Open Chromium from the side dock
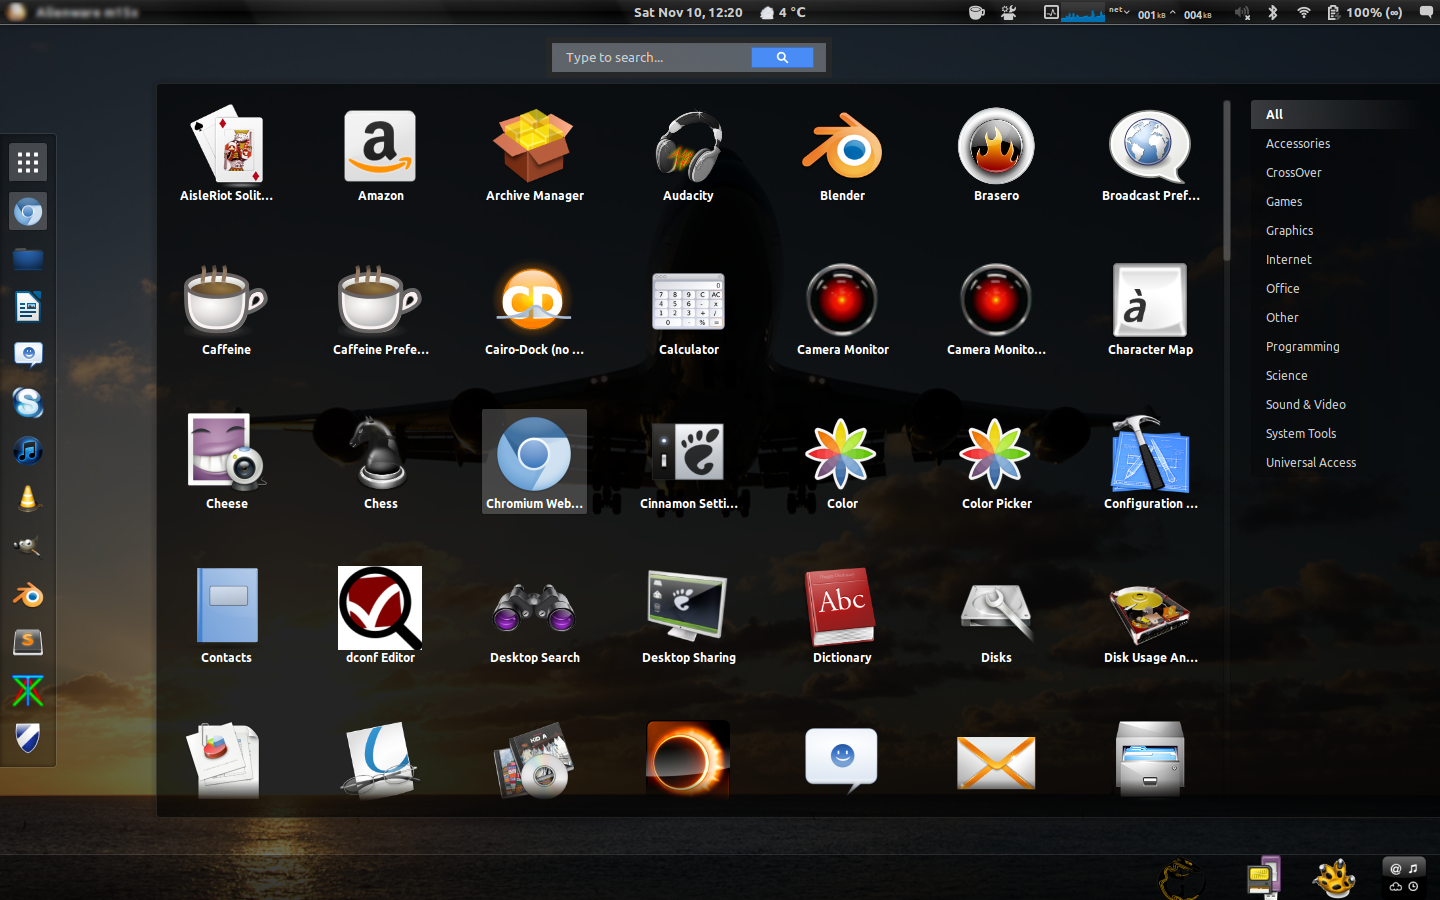 28,212
